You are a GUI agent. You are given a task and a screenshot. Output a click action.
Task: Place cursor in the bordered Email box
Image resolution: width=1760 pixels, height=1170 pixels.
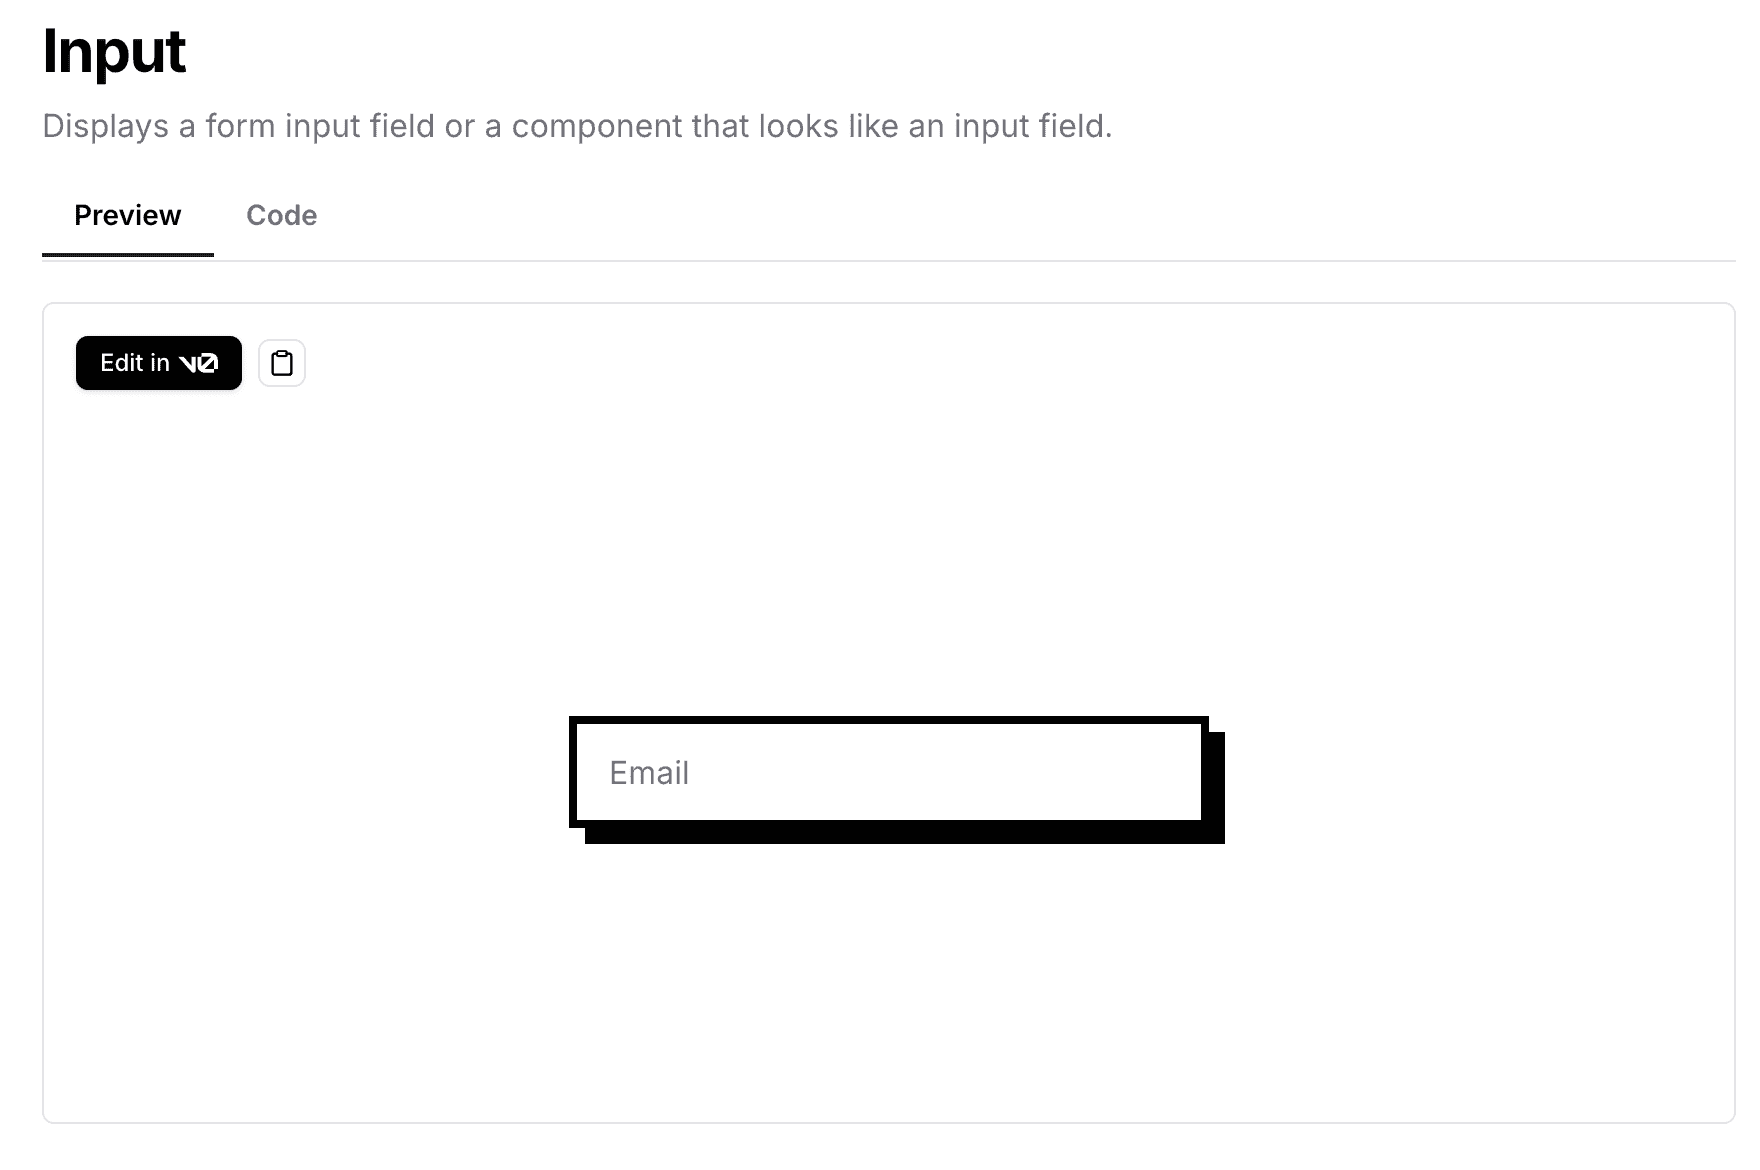(x=889, y=772)
